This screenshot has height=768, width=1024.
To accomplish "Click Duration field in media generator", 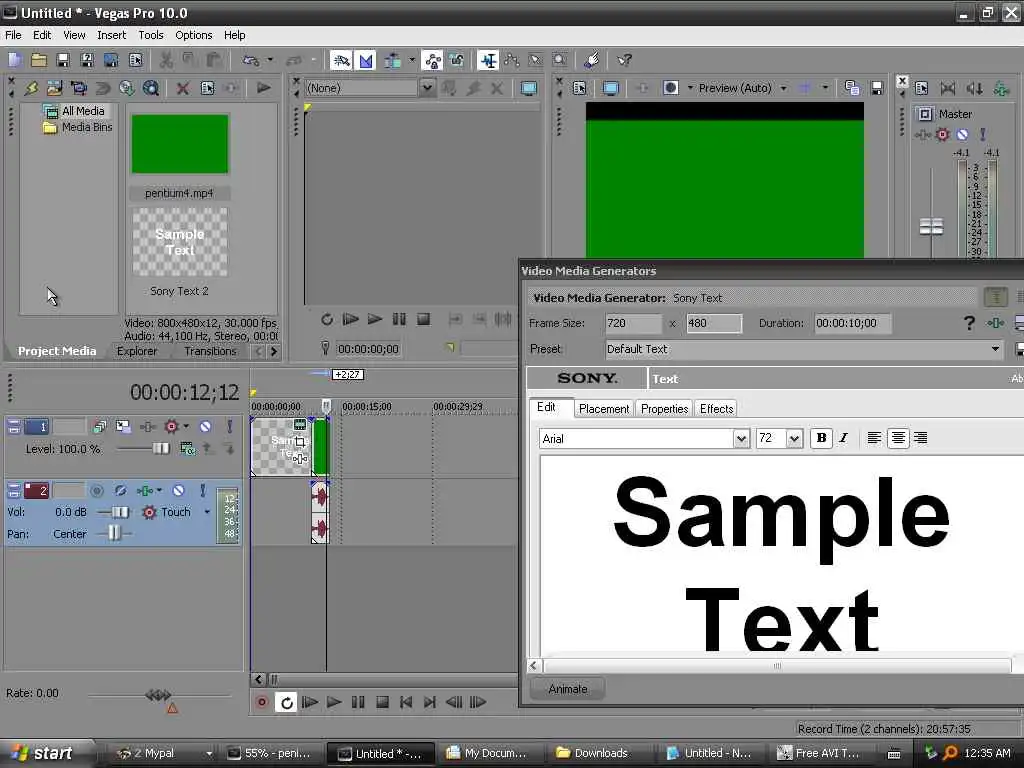I will [852, 323].
